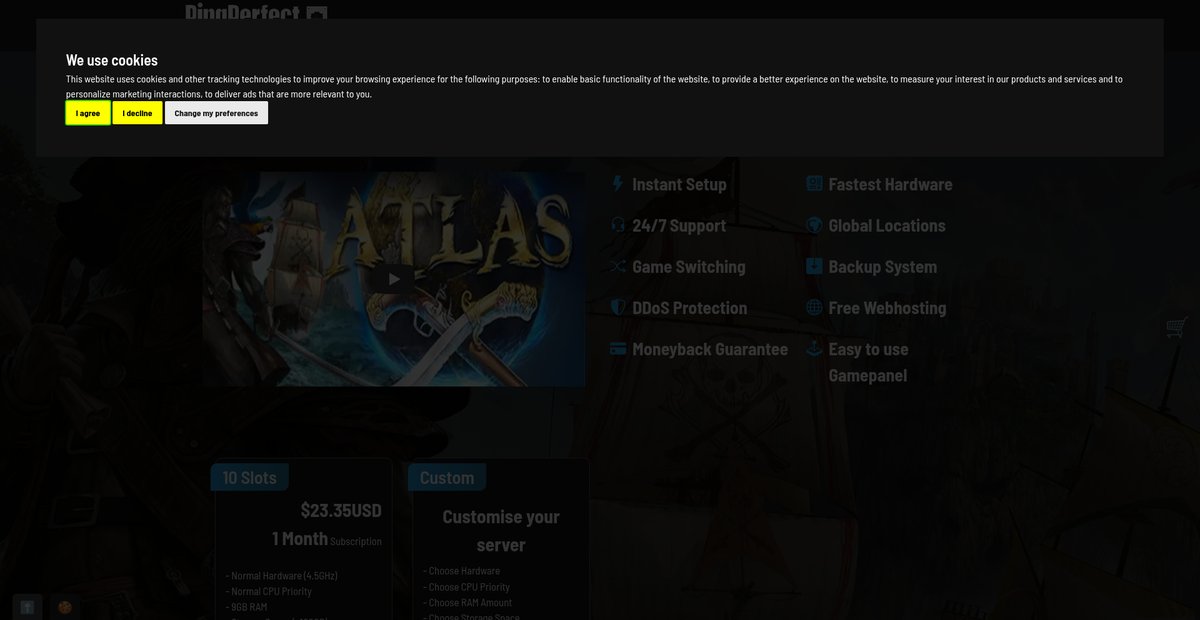
Task: Click the DDoS Protection label
Action: [690, 308]
